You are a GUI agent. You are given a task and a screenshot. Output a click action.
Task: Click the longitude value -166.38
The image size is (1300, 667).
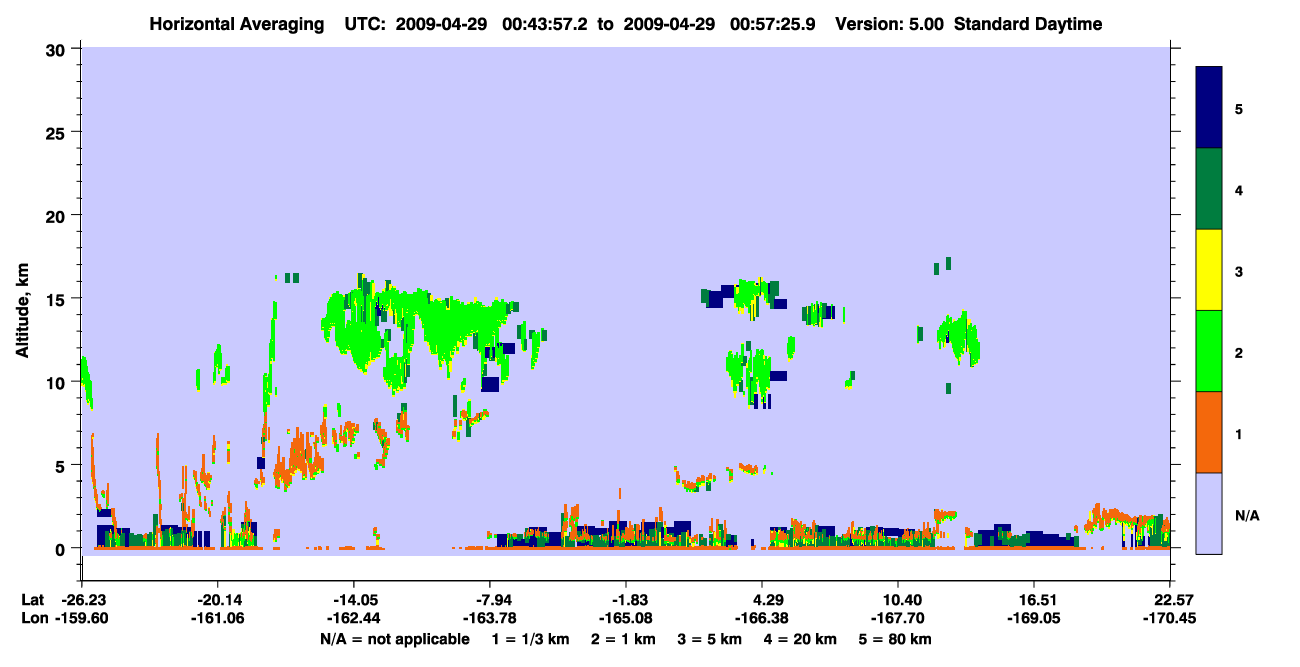[762, 618]
